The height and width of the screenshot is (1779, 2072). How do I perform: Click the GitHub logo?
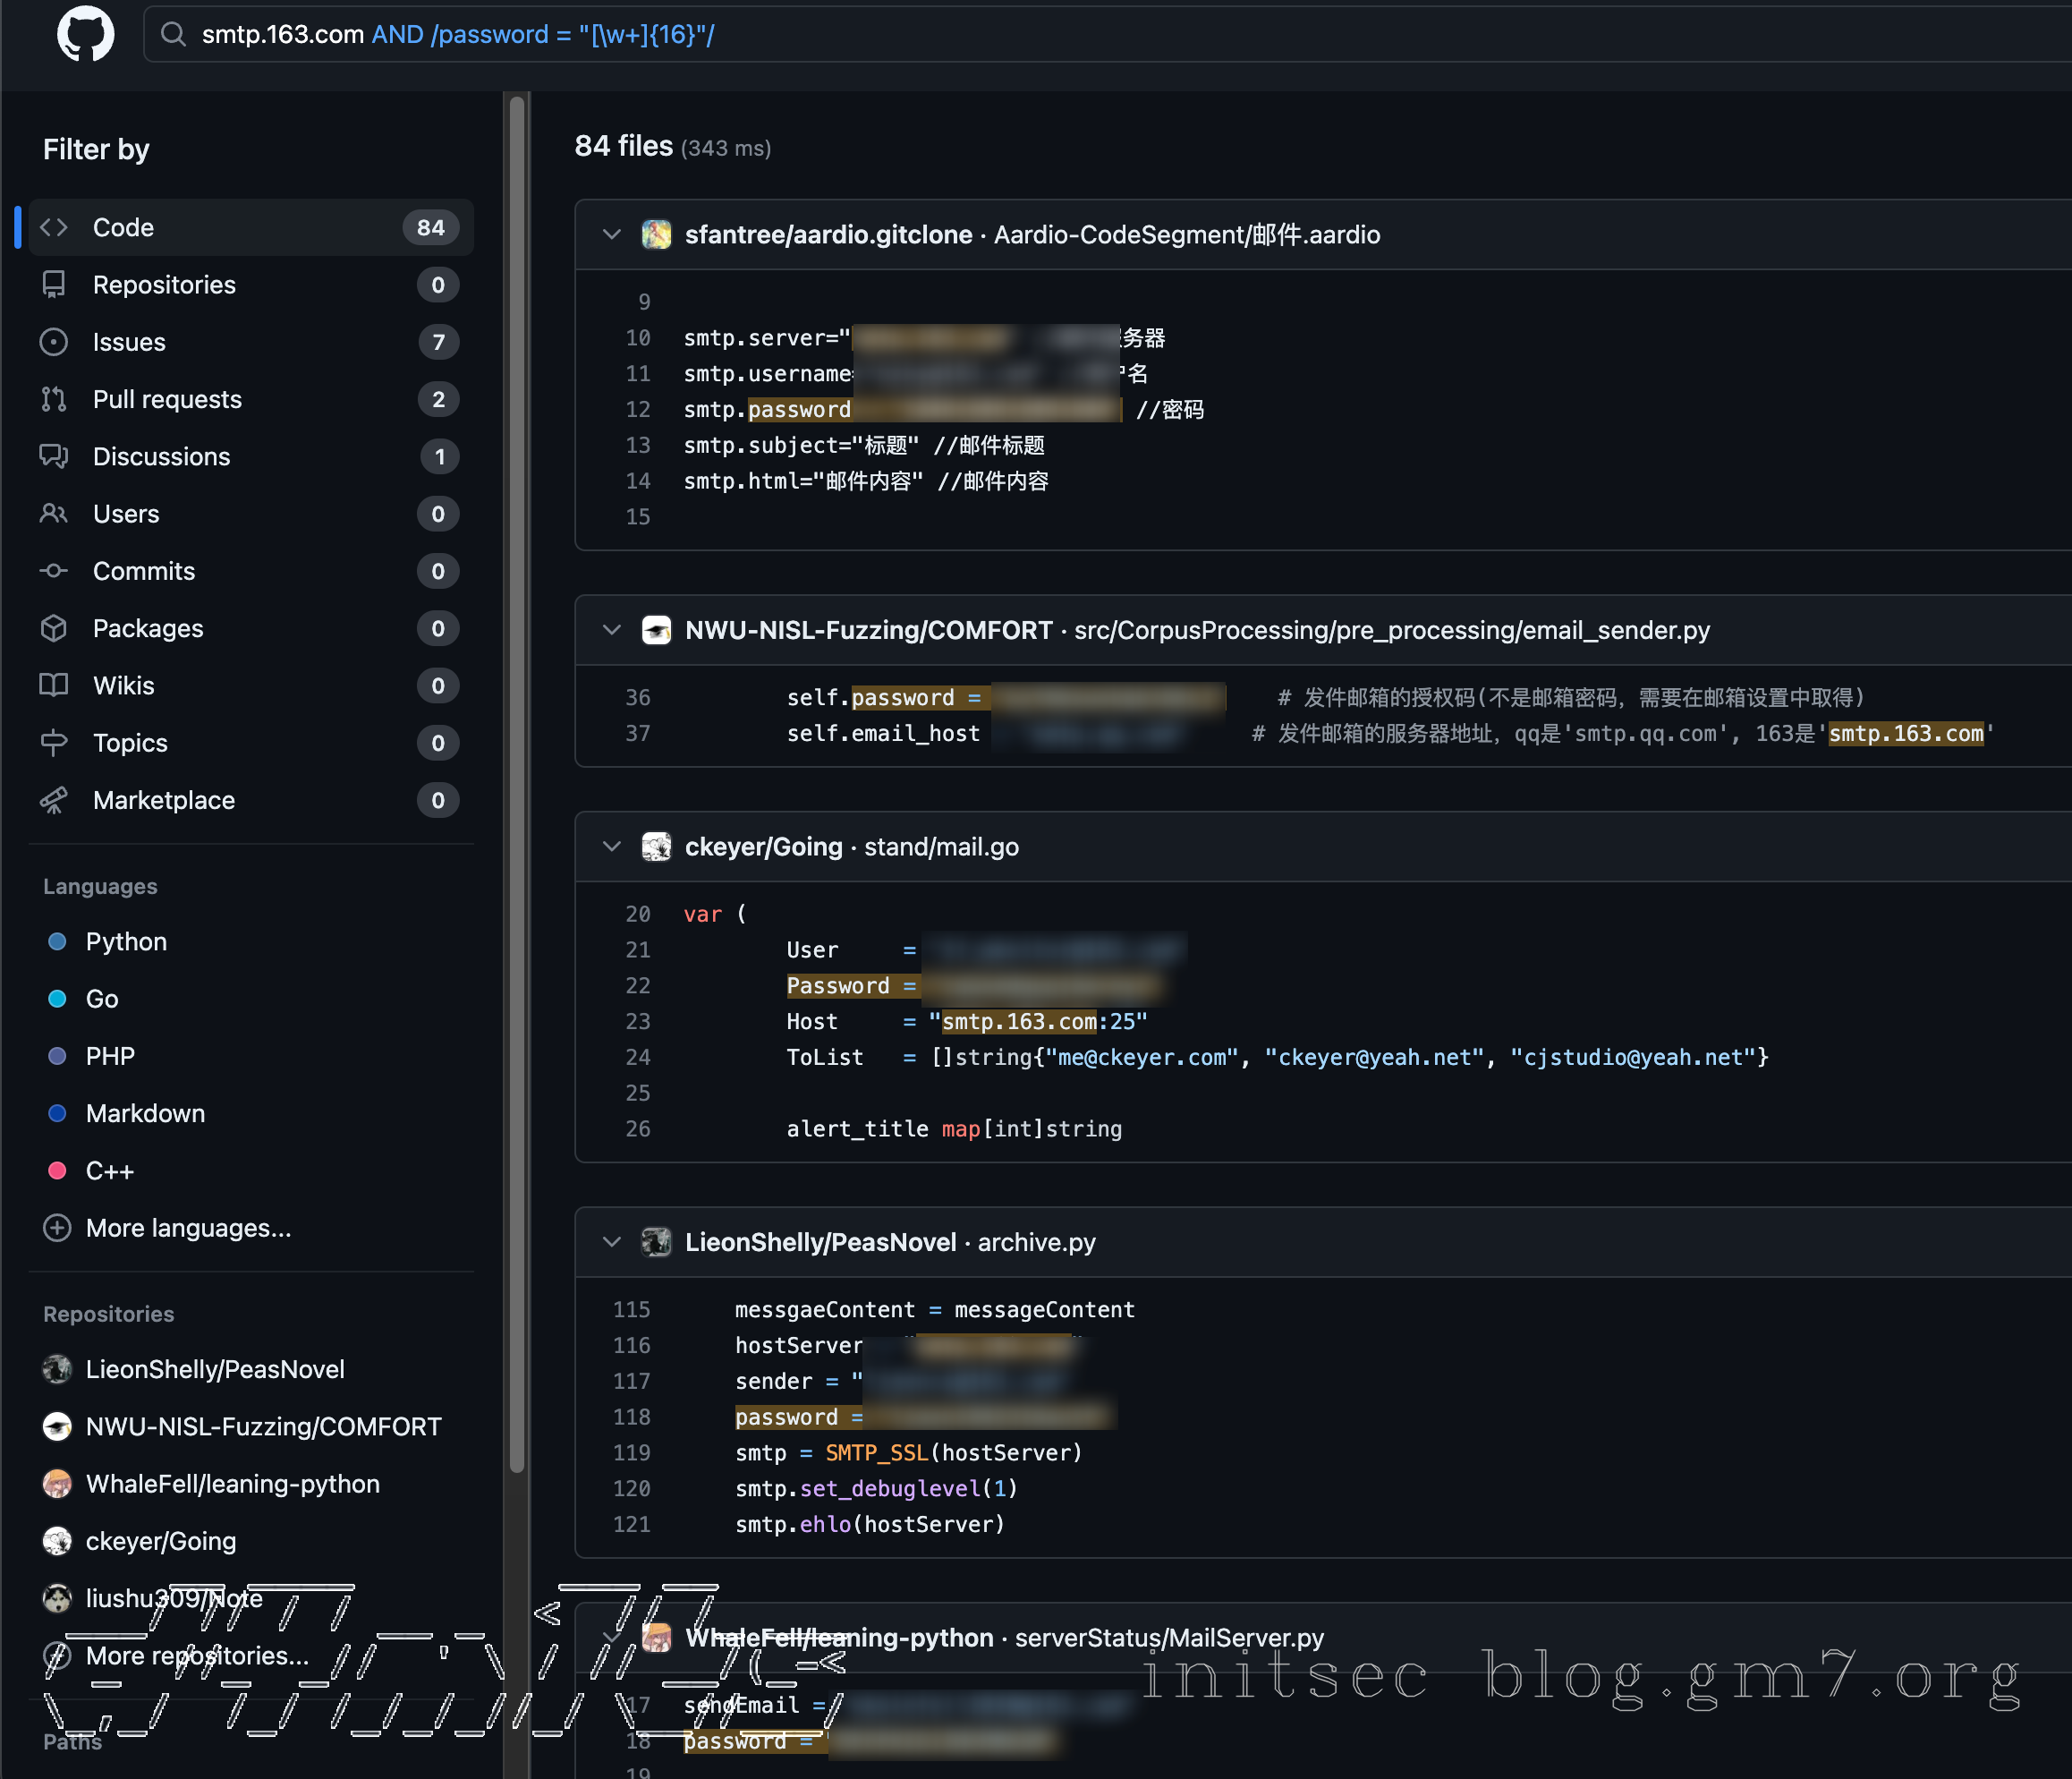85,33
